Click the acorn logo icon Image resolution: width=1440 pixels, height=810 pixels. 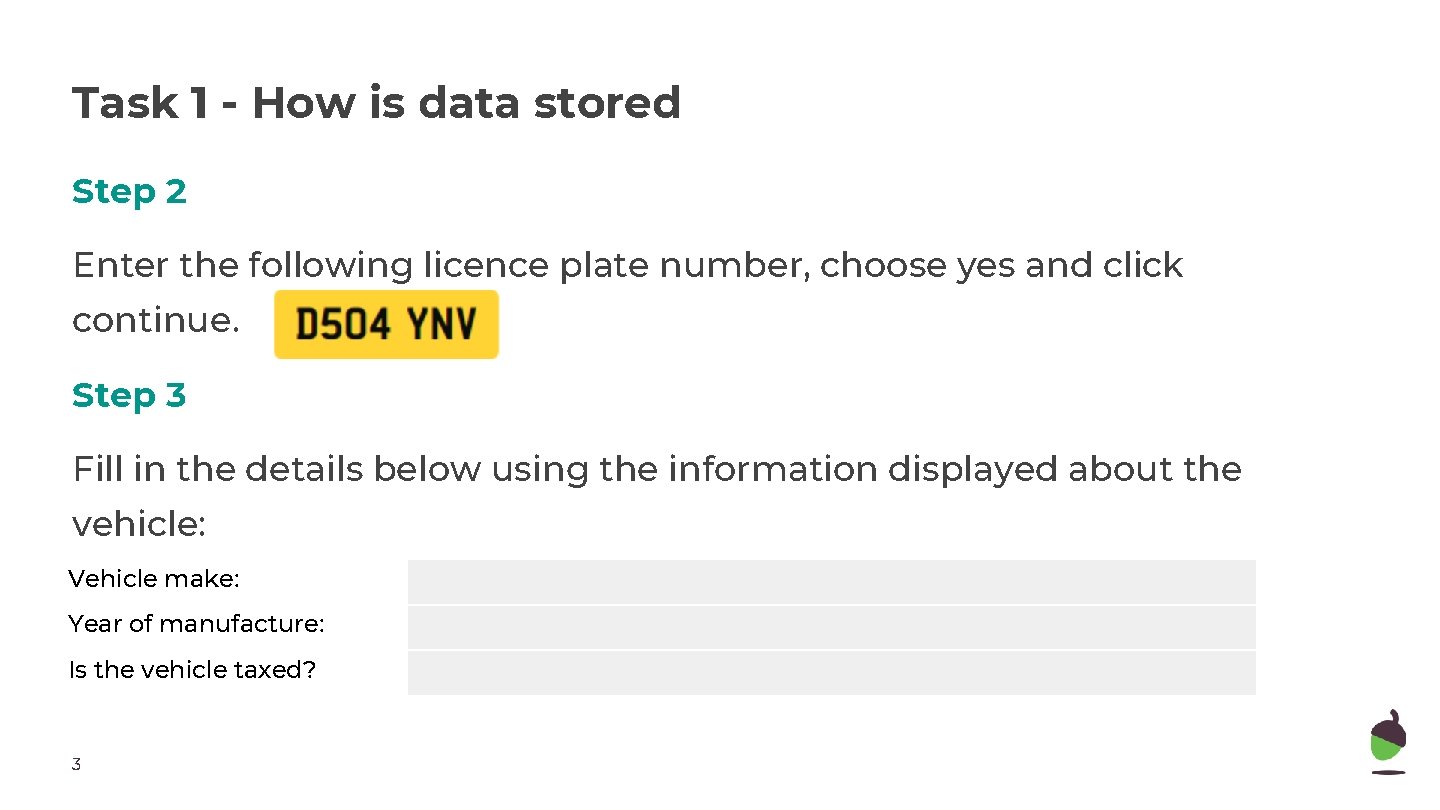pos(1388,741)
